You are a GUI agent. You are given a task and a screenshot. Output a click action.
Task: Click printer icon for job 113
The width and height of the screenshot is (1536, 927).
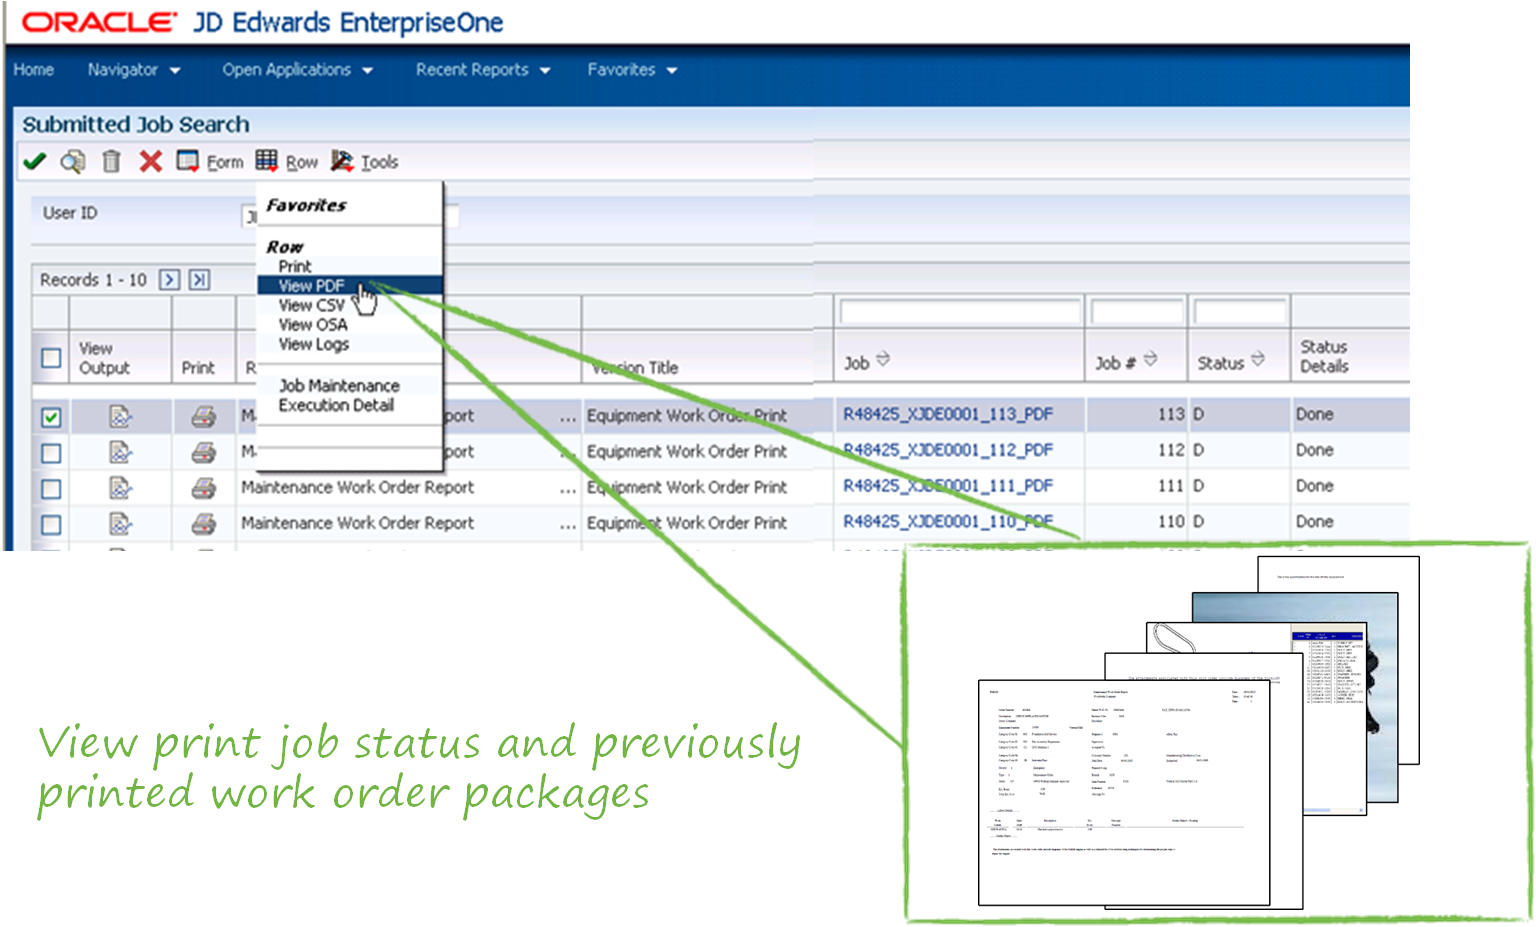[204, 416]
